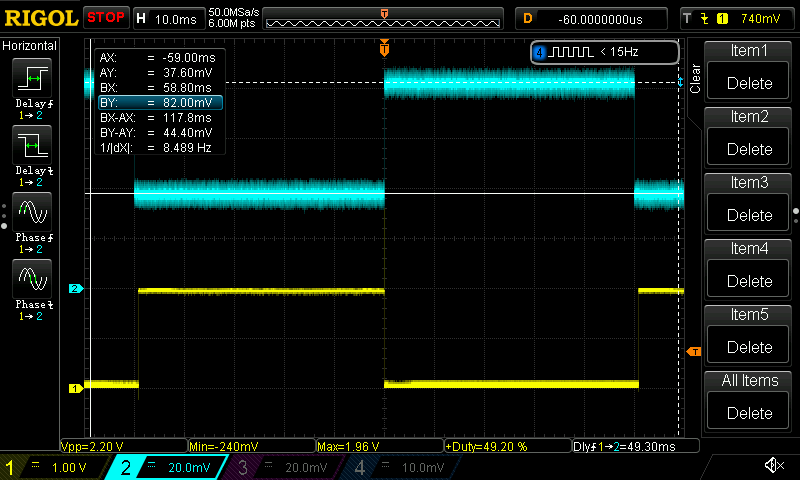Click the orange trigger position marker atop the grid
This screenshot has width=800, height=480.
[384, 48]
